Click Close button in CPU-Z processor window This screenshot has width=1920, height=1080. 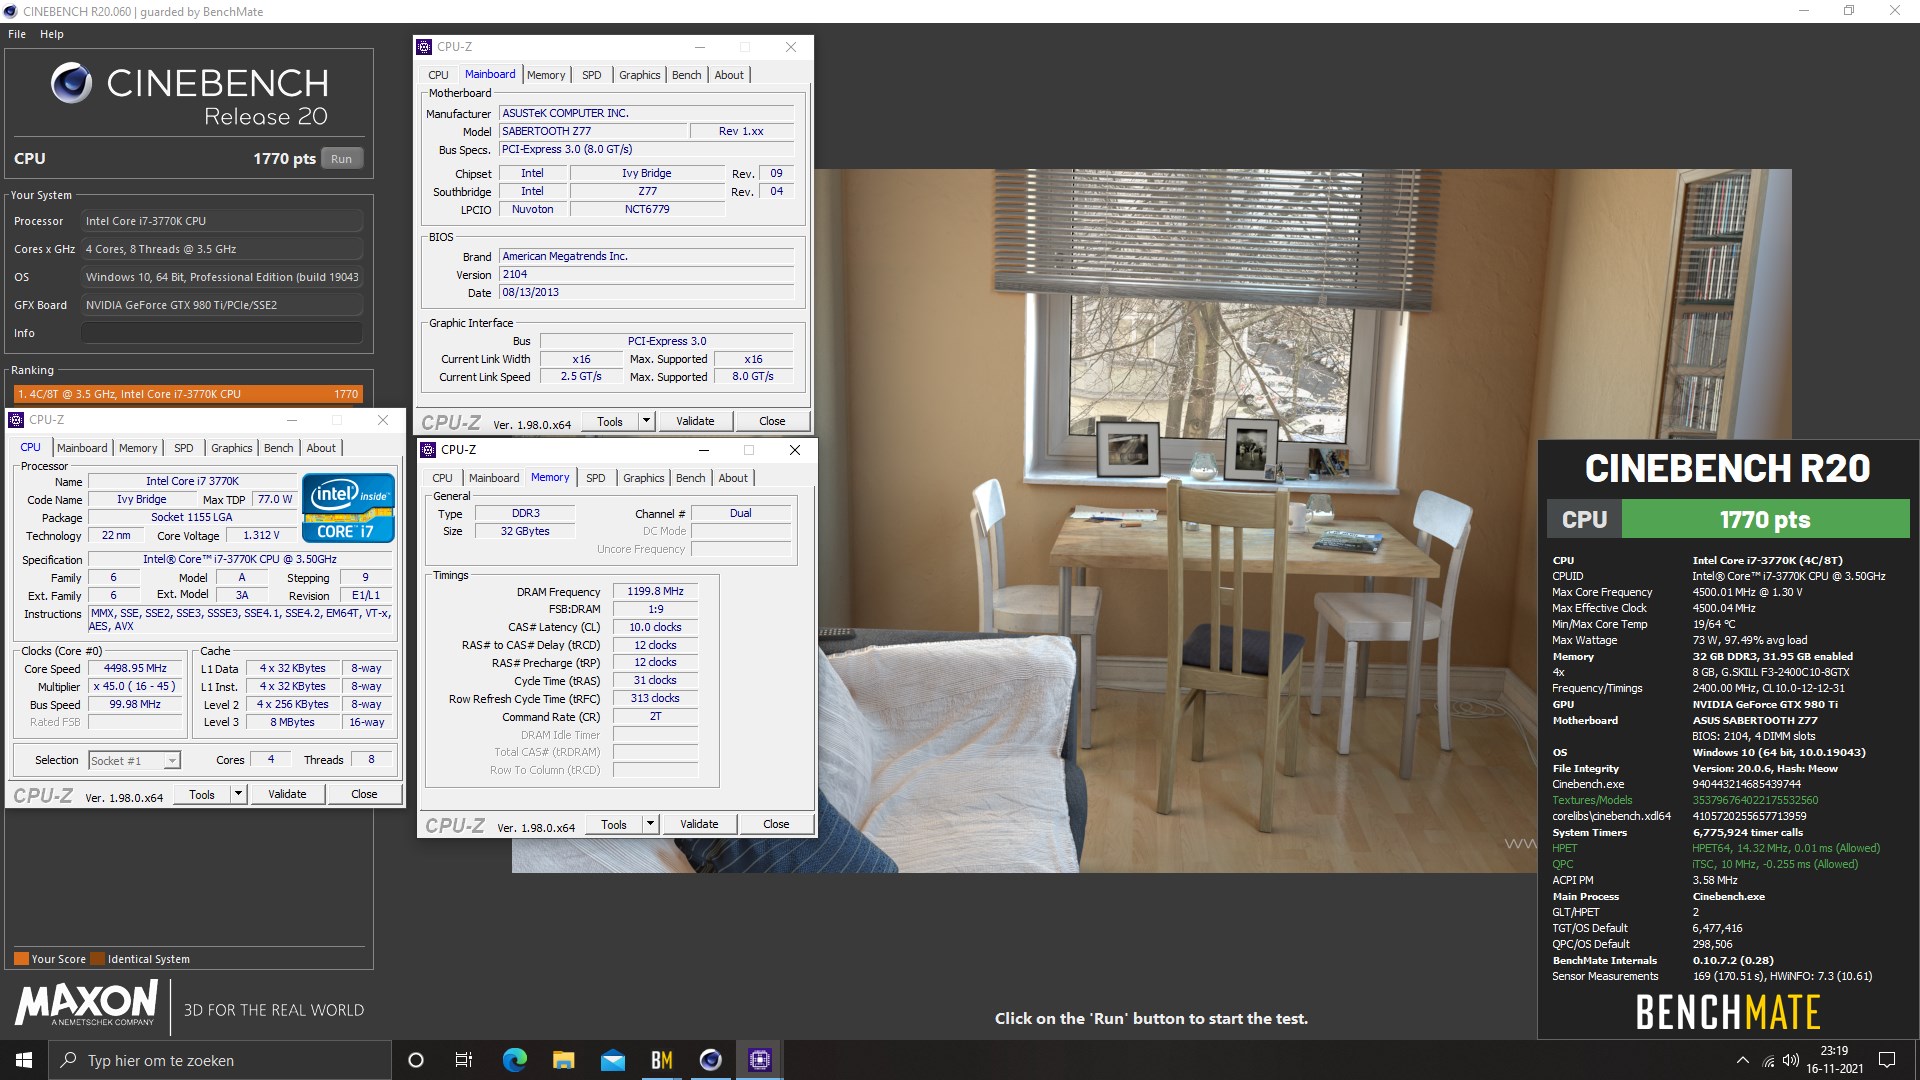coord(364,794)
